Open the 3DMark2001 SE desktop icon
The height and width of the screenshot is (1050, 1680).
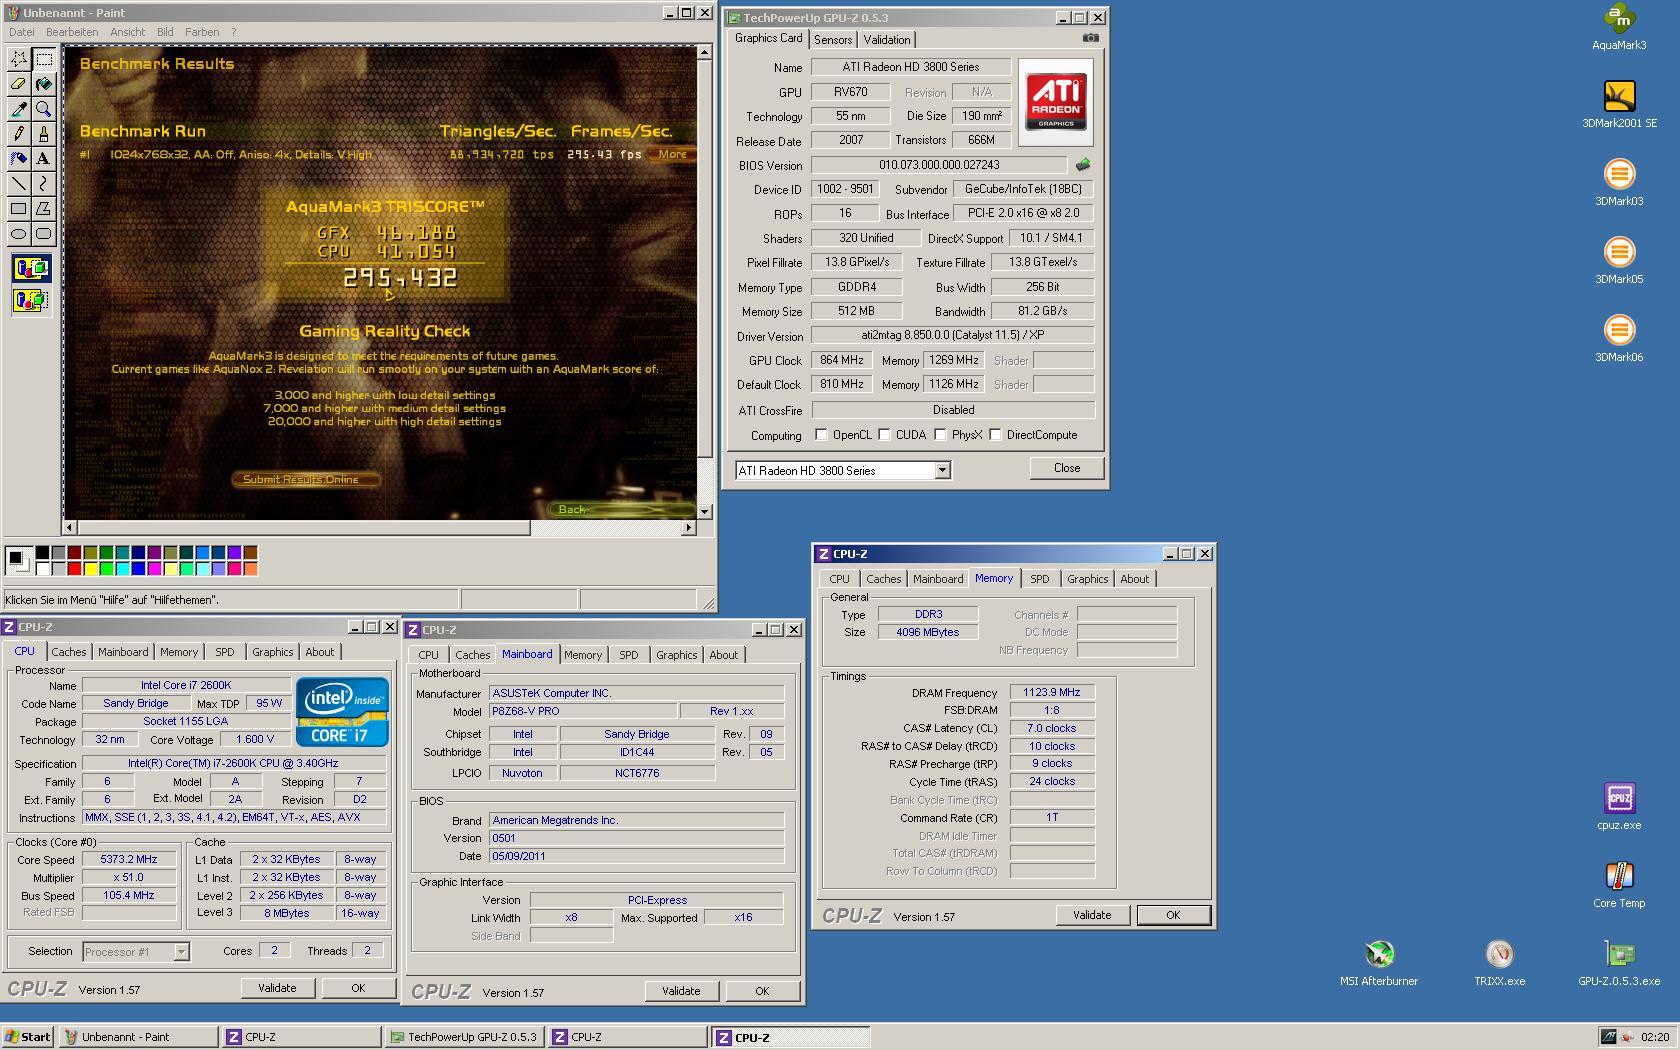pos(1619,105)
